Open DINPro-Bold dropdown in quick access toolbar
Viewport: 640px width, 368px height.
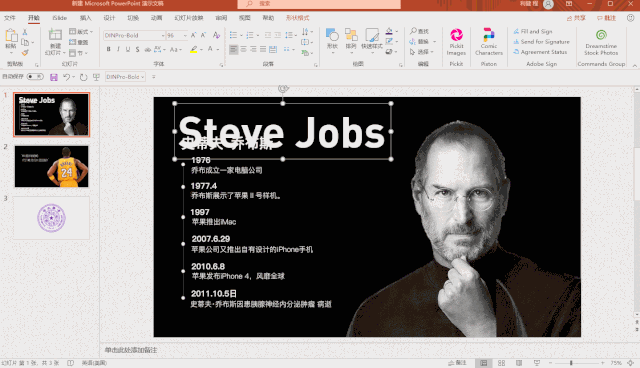(x=143, y=77)
